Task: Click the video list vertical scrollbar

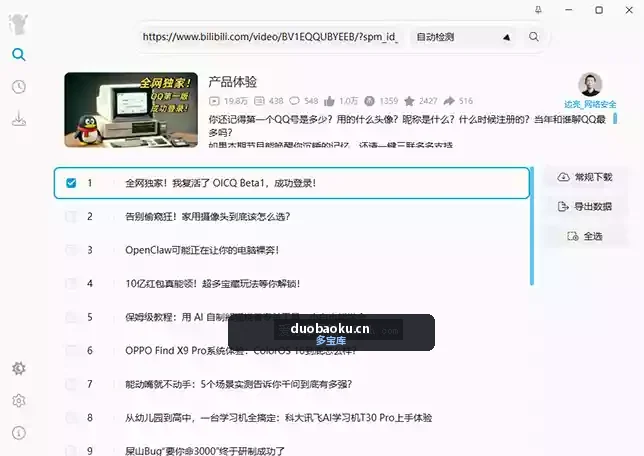Action: point(532,226)
